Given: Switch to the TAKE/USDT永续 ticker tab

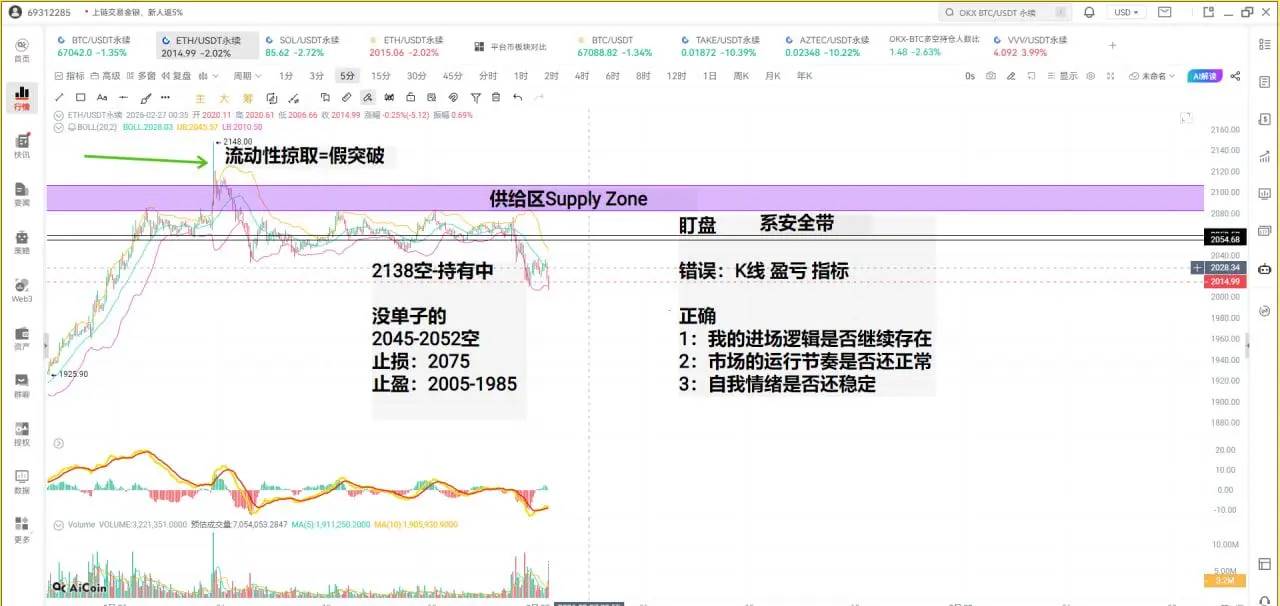Looking at the screenshot, I should tap(722, 46).
